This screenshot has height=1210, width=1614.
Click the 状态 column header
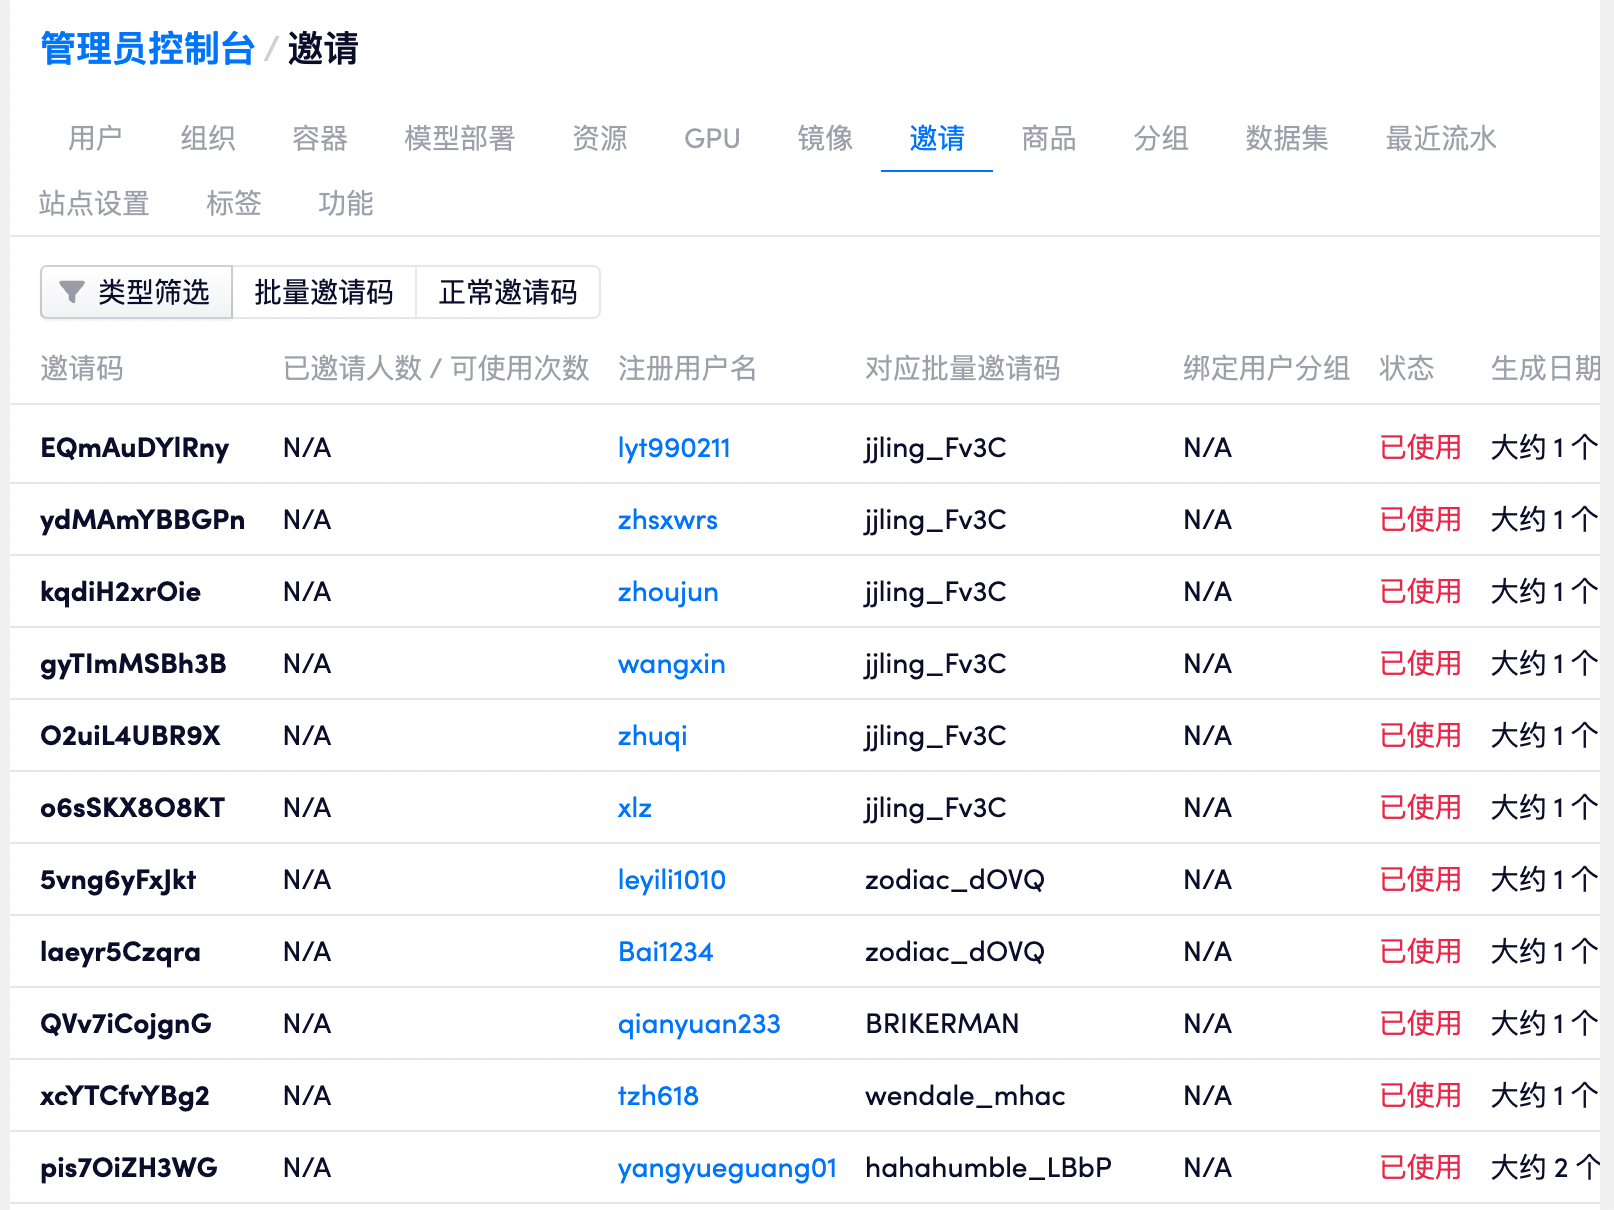pos(1406,369)
